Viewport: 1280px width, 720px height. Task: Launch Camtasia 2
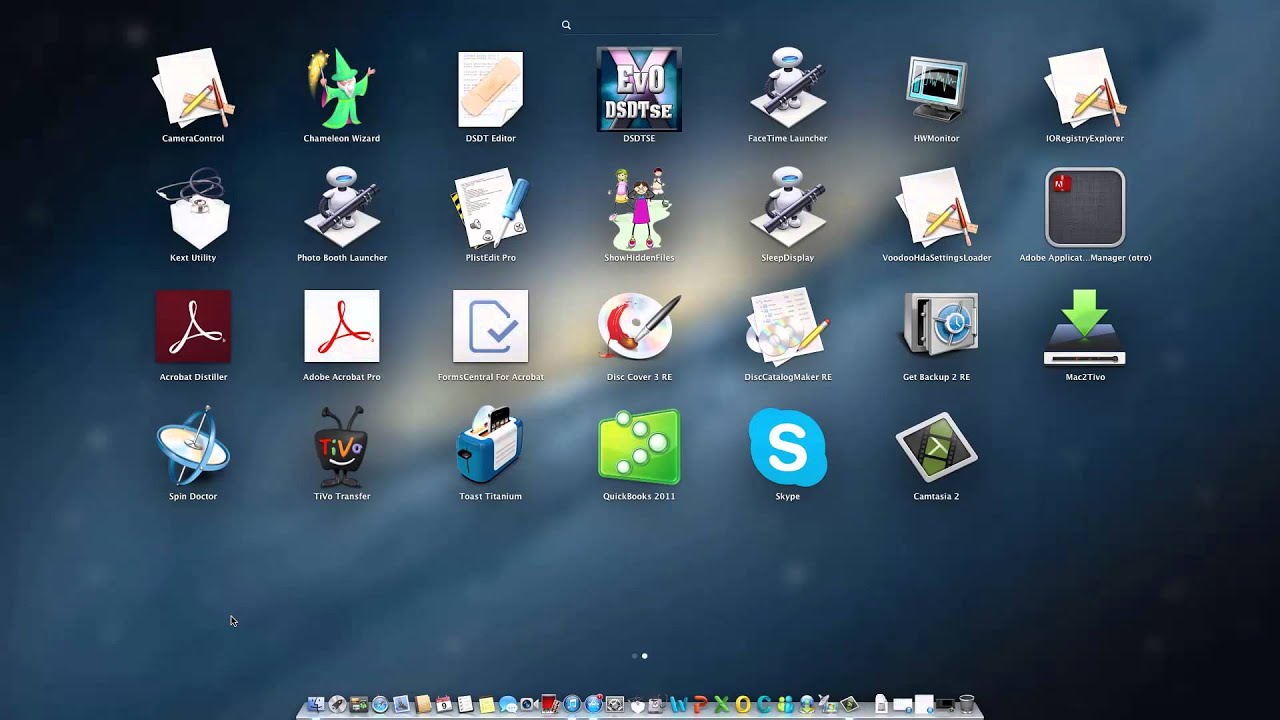tap(936, 446)
